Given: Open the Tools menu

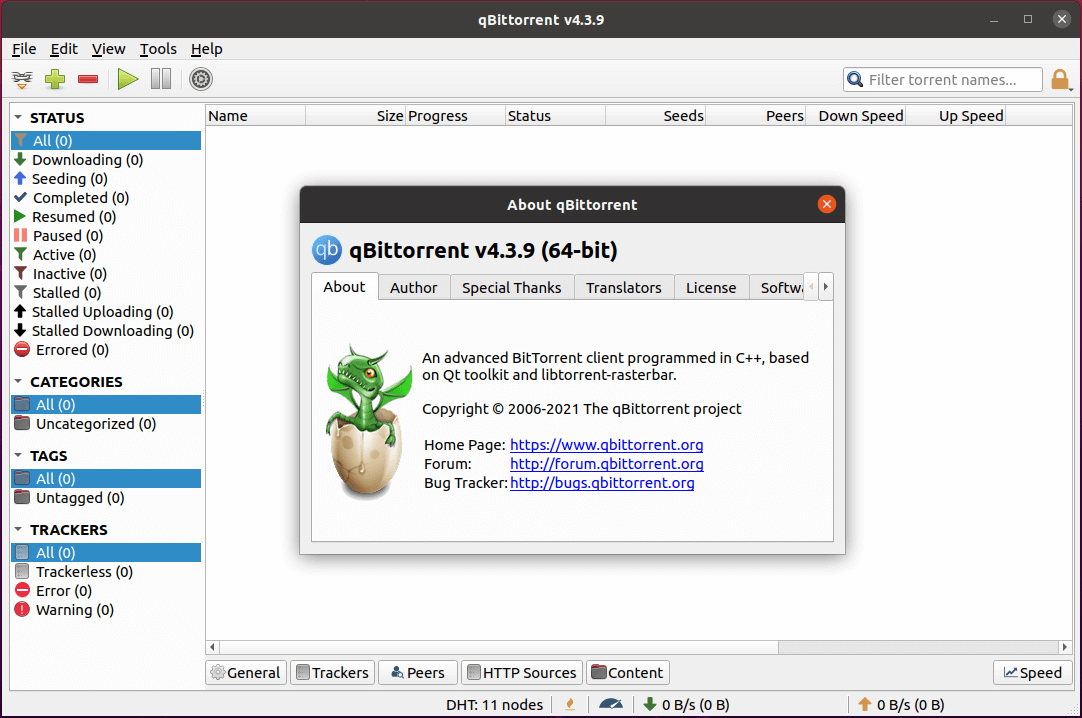Looking at the screenshot, I should [158, 49].
